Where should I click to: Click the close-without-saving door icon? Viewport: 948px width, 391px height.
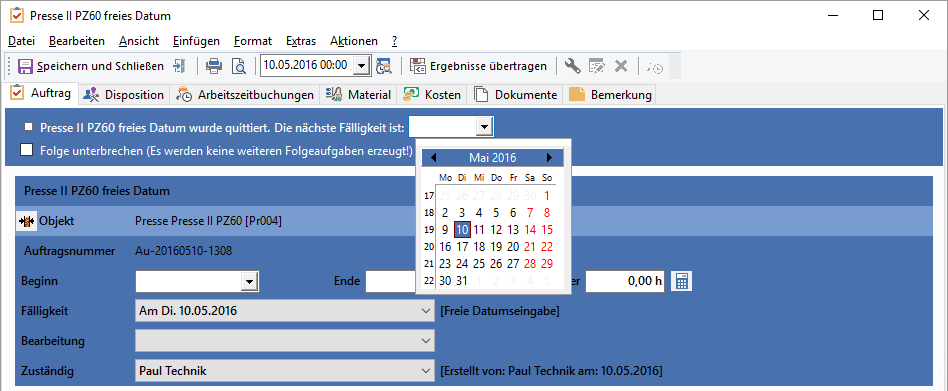(179, 66)
